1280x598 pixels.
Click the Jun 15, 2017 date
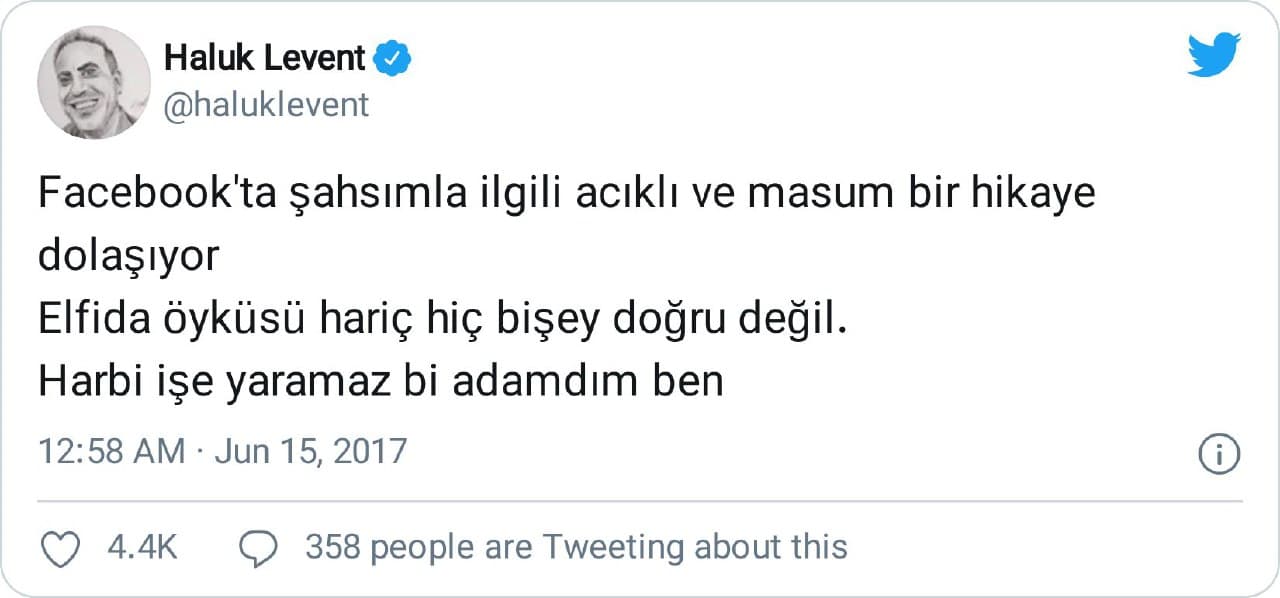point(312,451)
